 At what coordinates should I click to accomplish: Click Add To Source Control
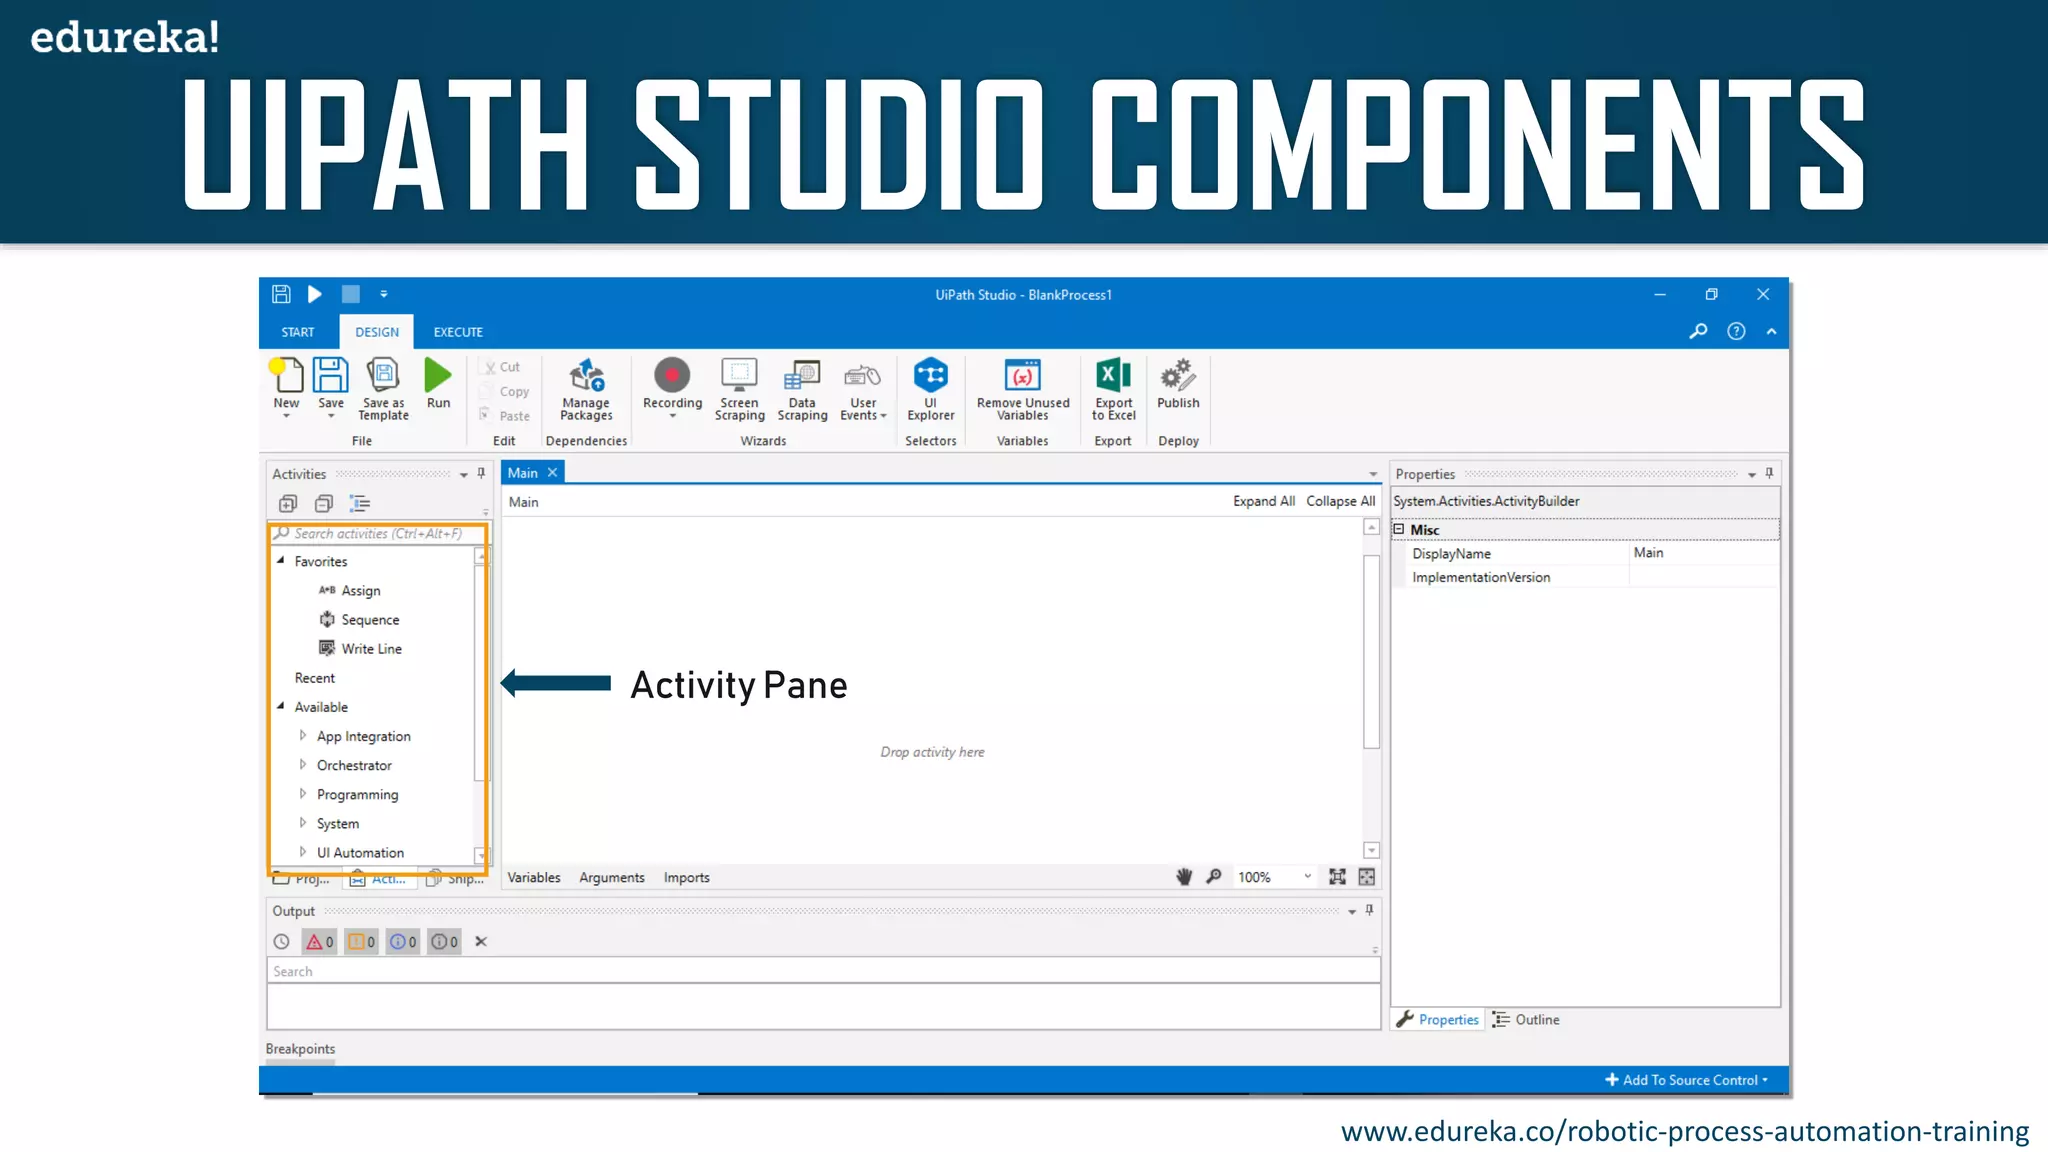(x=1686, y=1080)
